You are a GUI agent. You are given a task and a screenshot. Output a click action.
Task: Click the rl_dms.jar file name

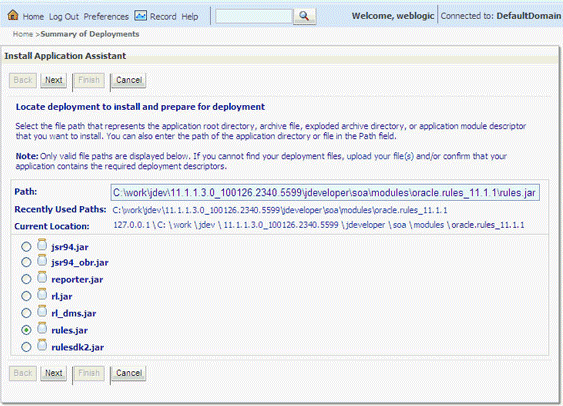point(74,313)
